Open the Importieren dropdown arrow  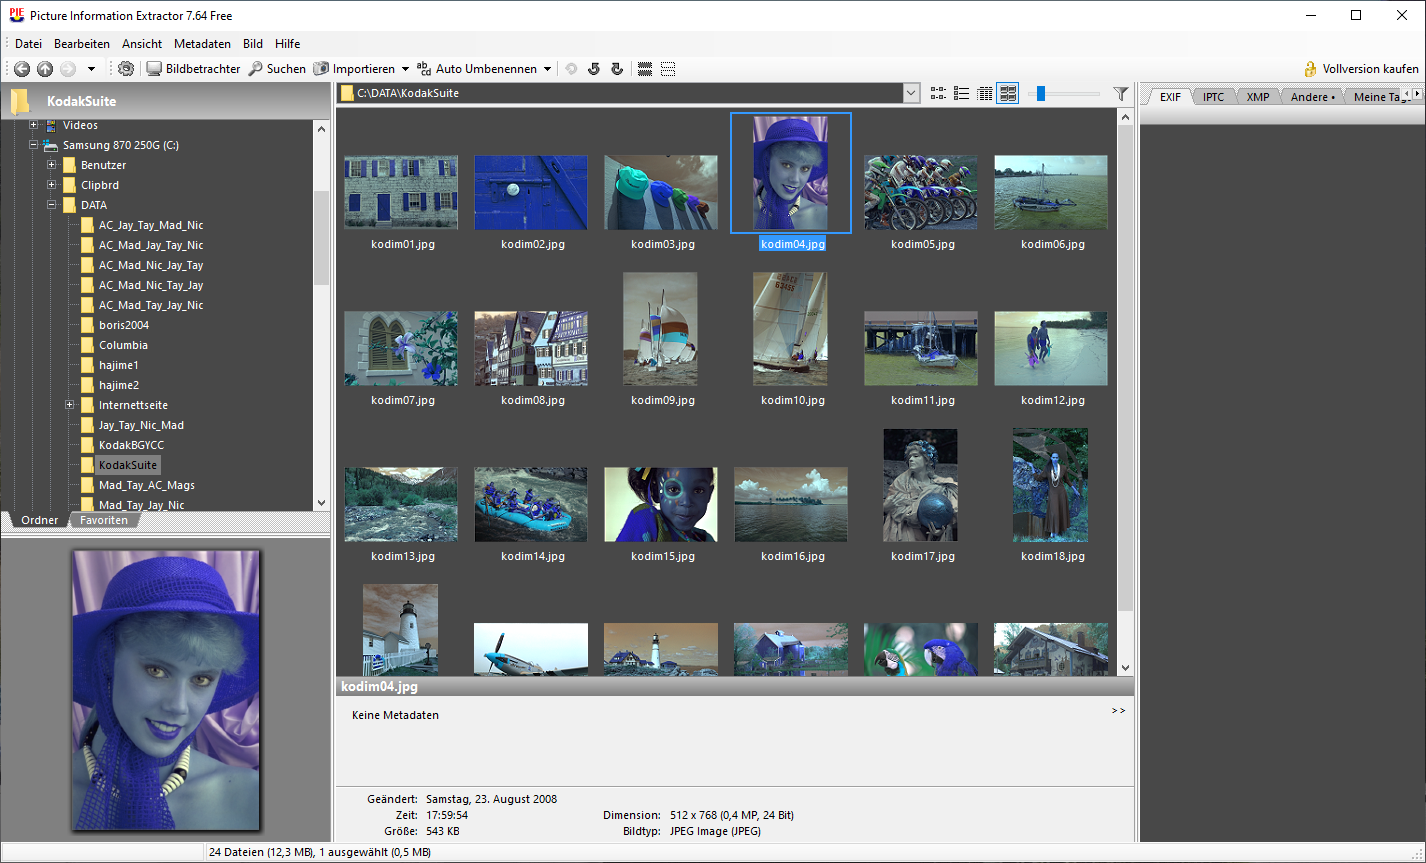pyautogui.click(x=405, y=69)
